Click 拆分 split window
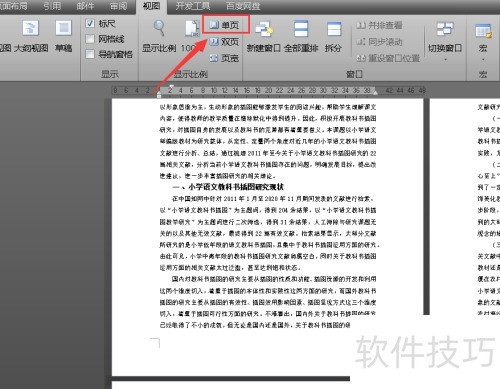Image resolution: width=500 pixels, height=389 pixels. [333, 37]
